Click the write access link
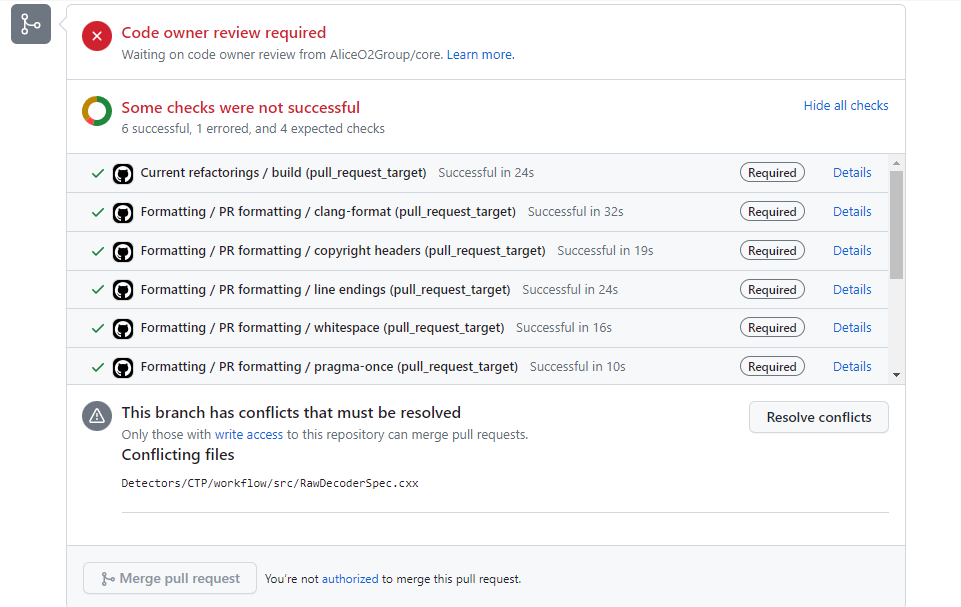Viewport: 961px width, 607px height. 249,435
